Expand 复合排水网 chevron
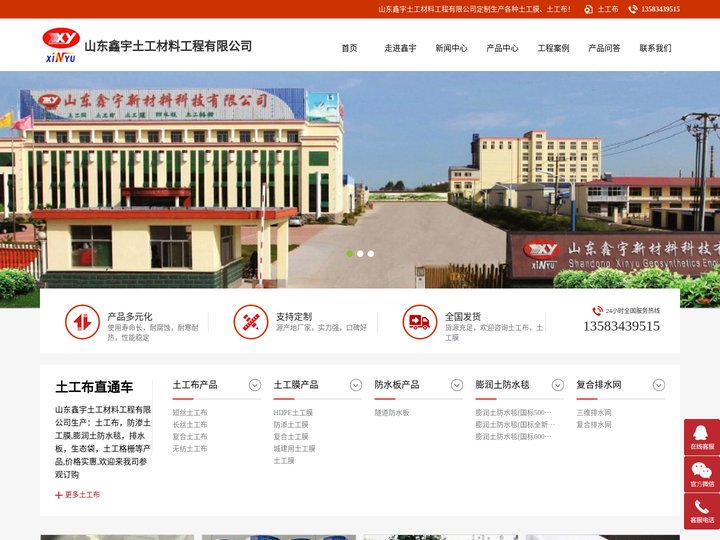 point(659,385)
